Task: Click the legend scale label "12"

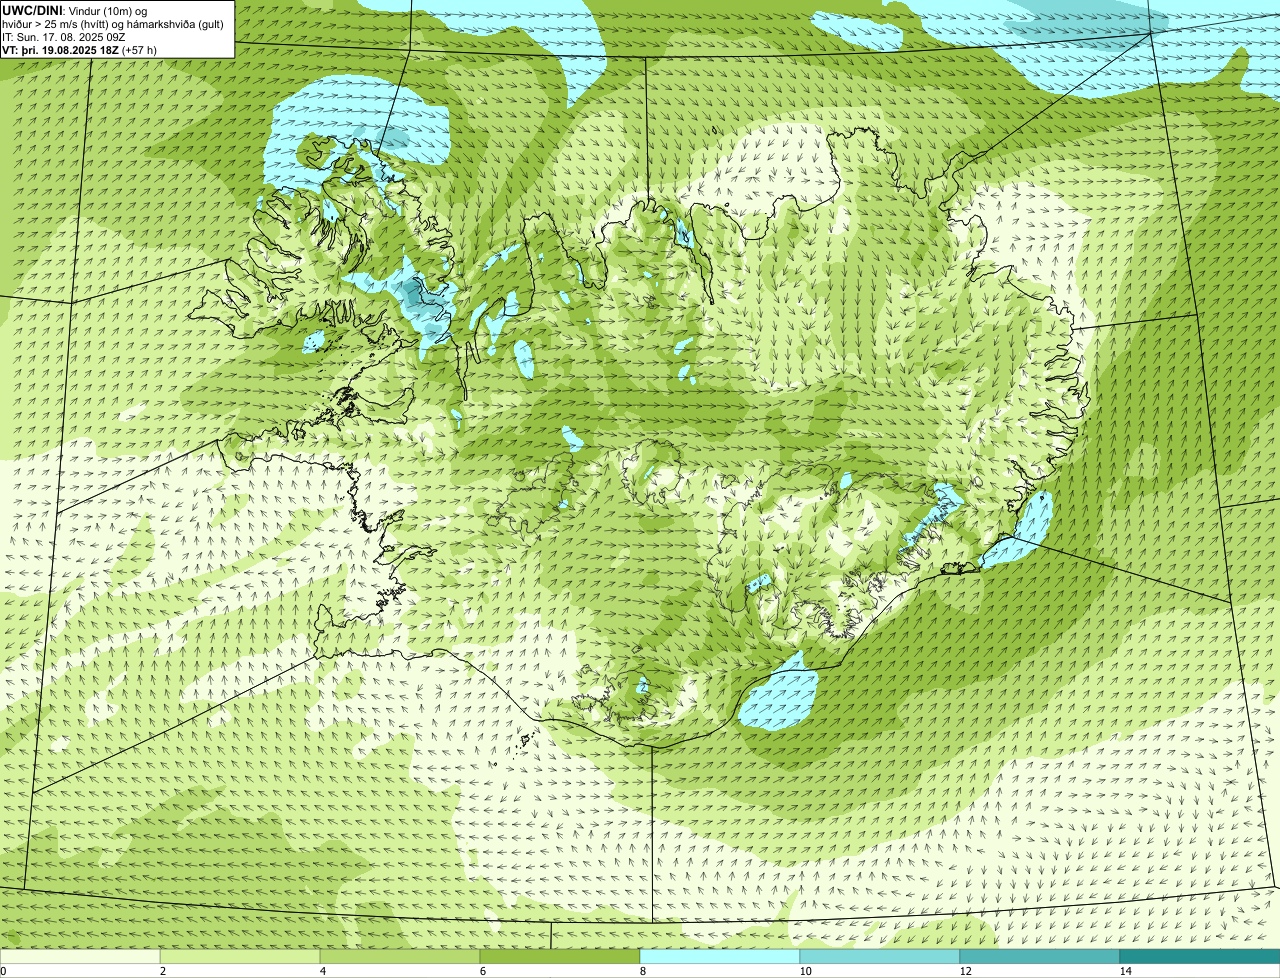Action: (965, 971)
